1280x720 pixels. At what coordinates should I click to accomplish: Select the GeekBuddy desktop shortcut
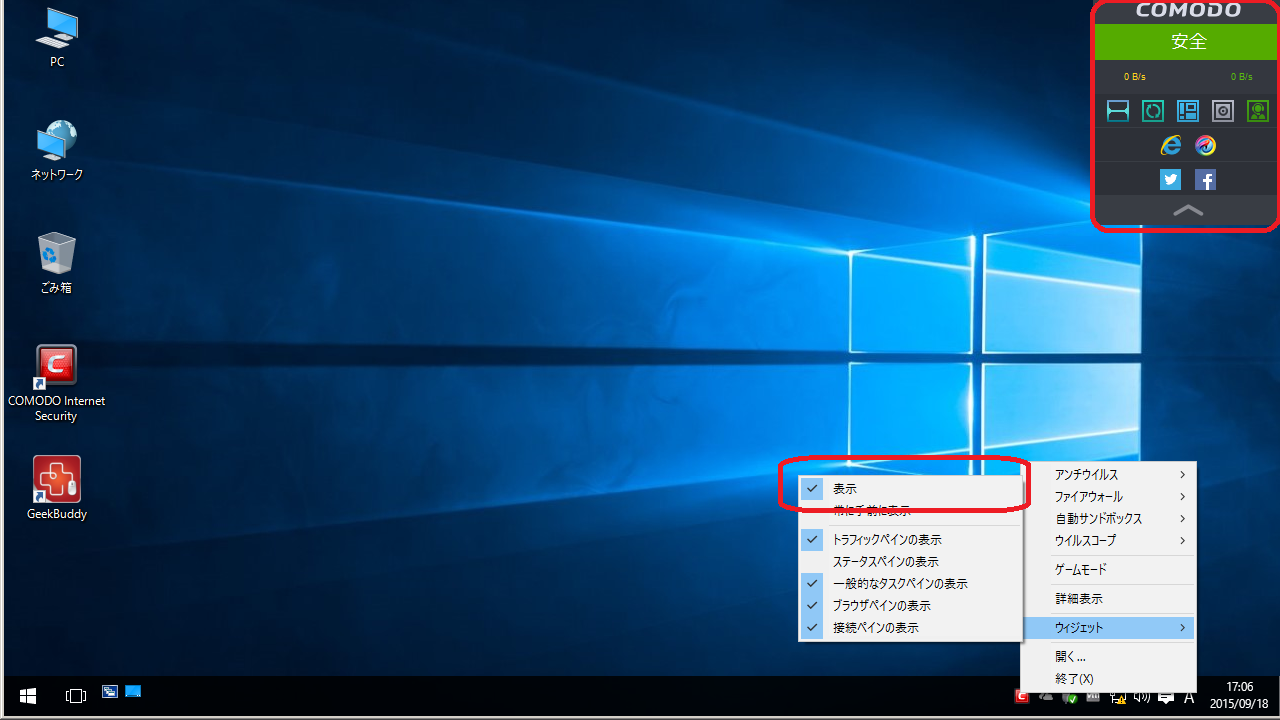[x=57, y=488]
